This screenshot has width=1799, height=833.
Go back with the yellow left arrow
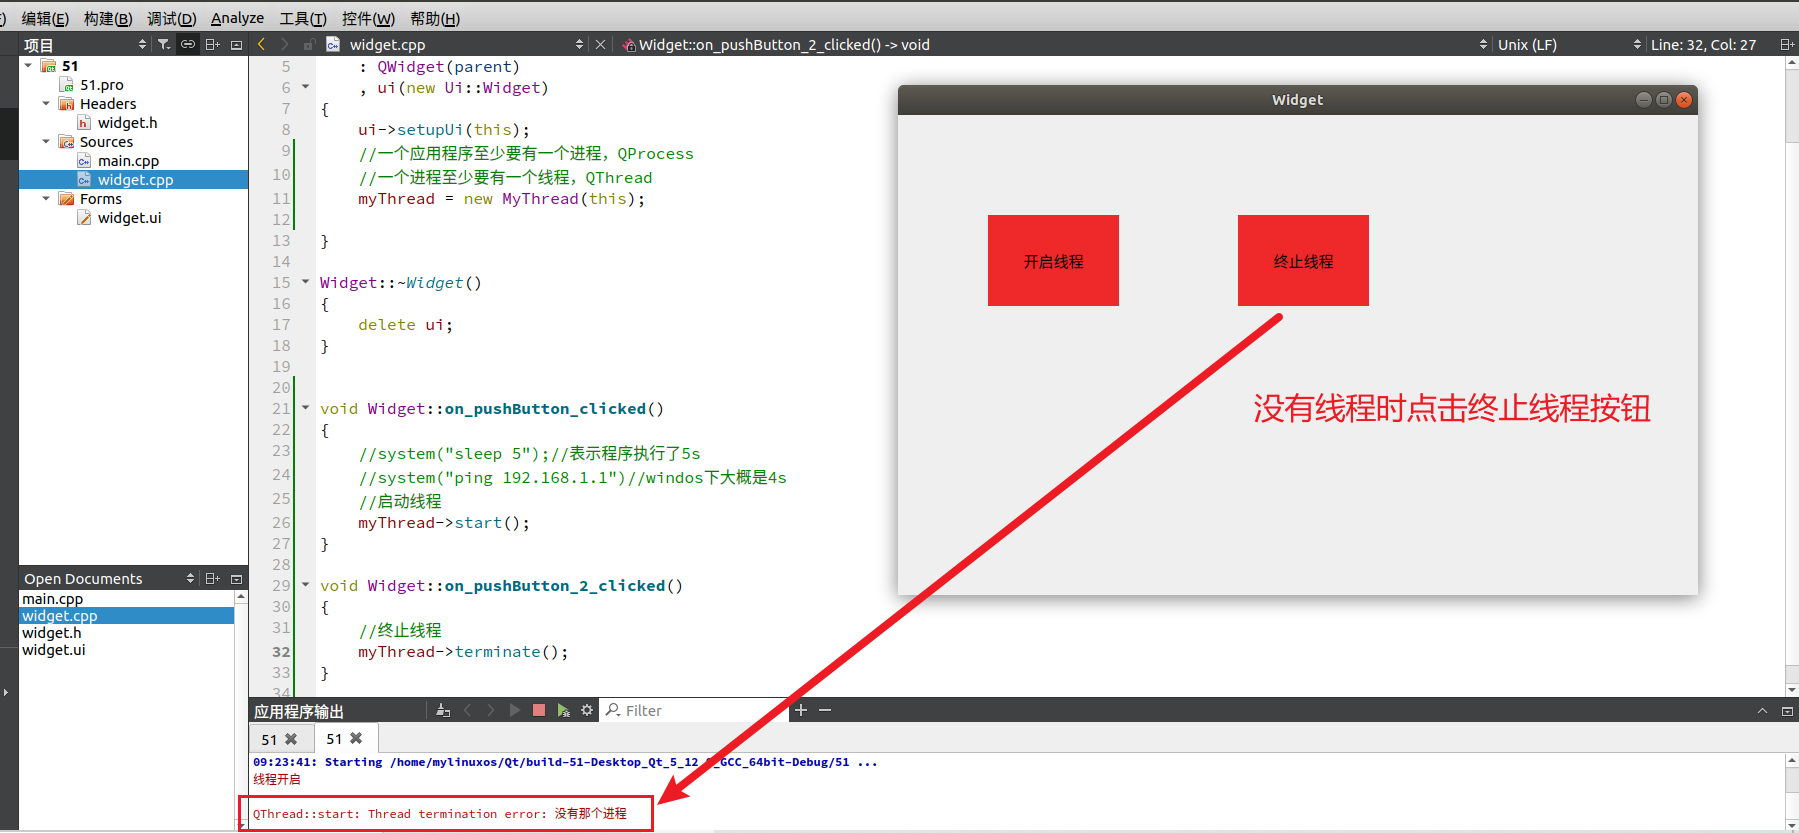(261, 44)
